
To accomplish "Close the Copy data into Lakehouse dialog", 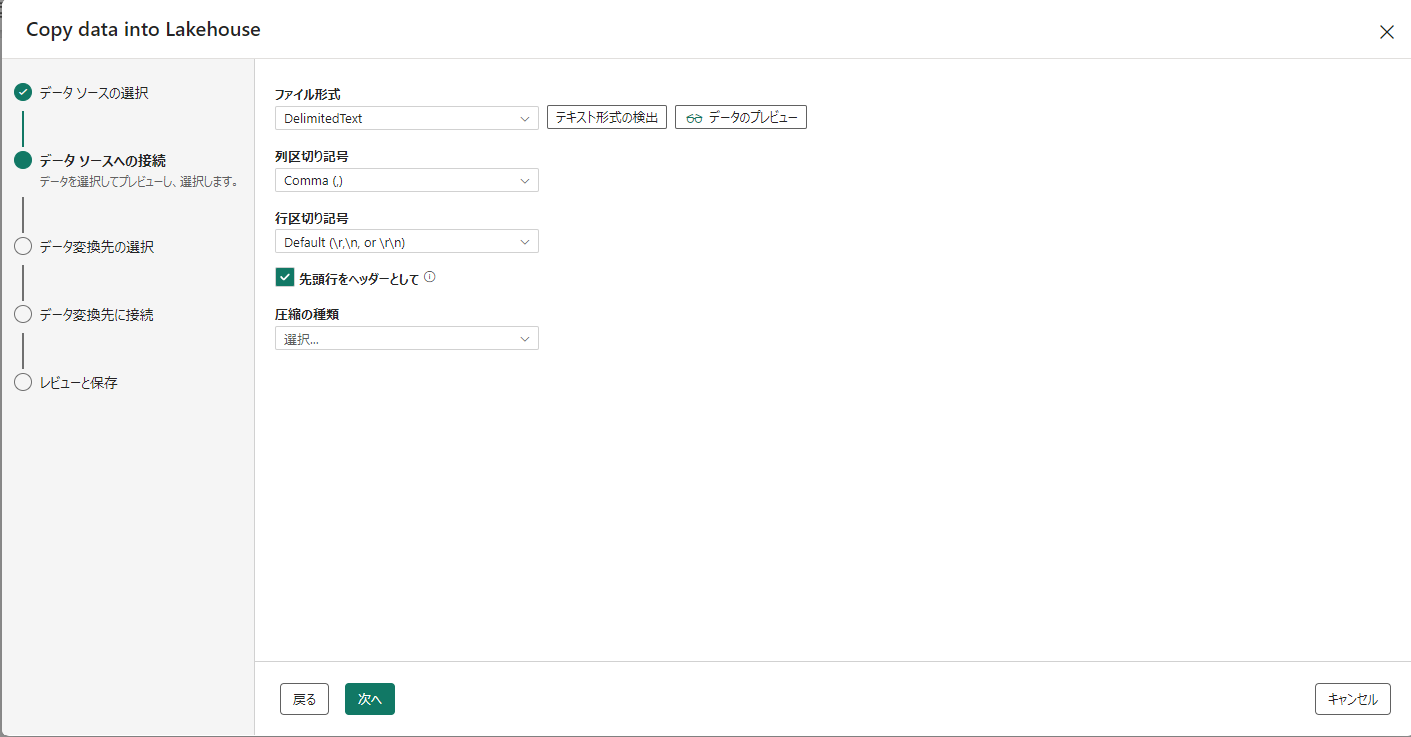I will [1387, 32].
